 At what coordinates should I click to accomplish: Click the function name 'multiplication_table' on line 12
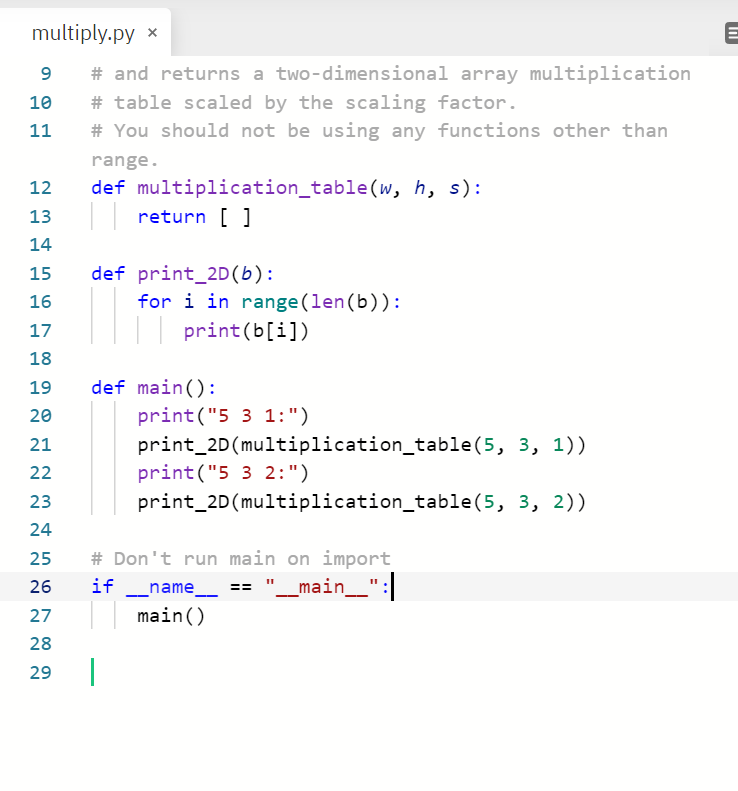coord(252,188)
